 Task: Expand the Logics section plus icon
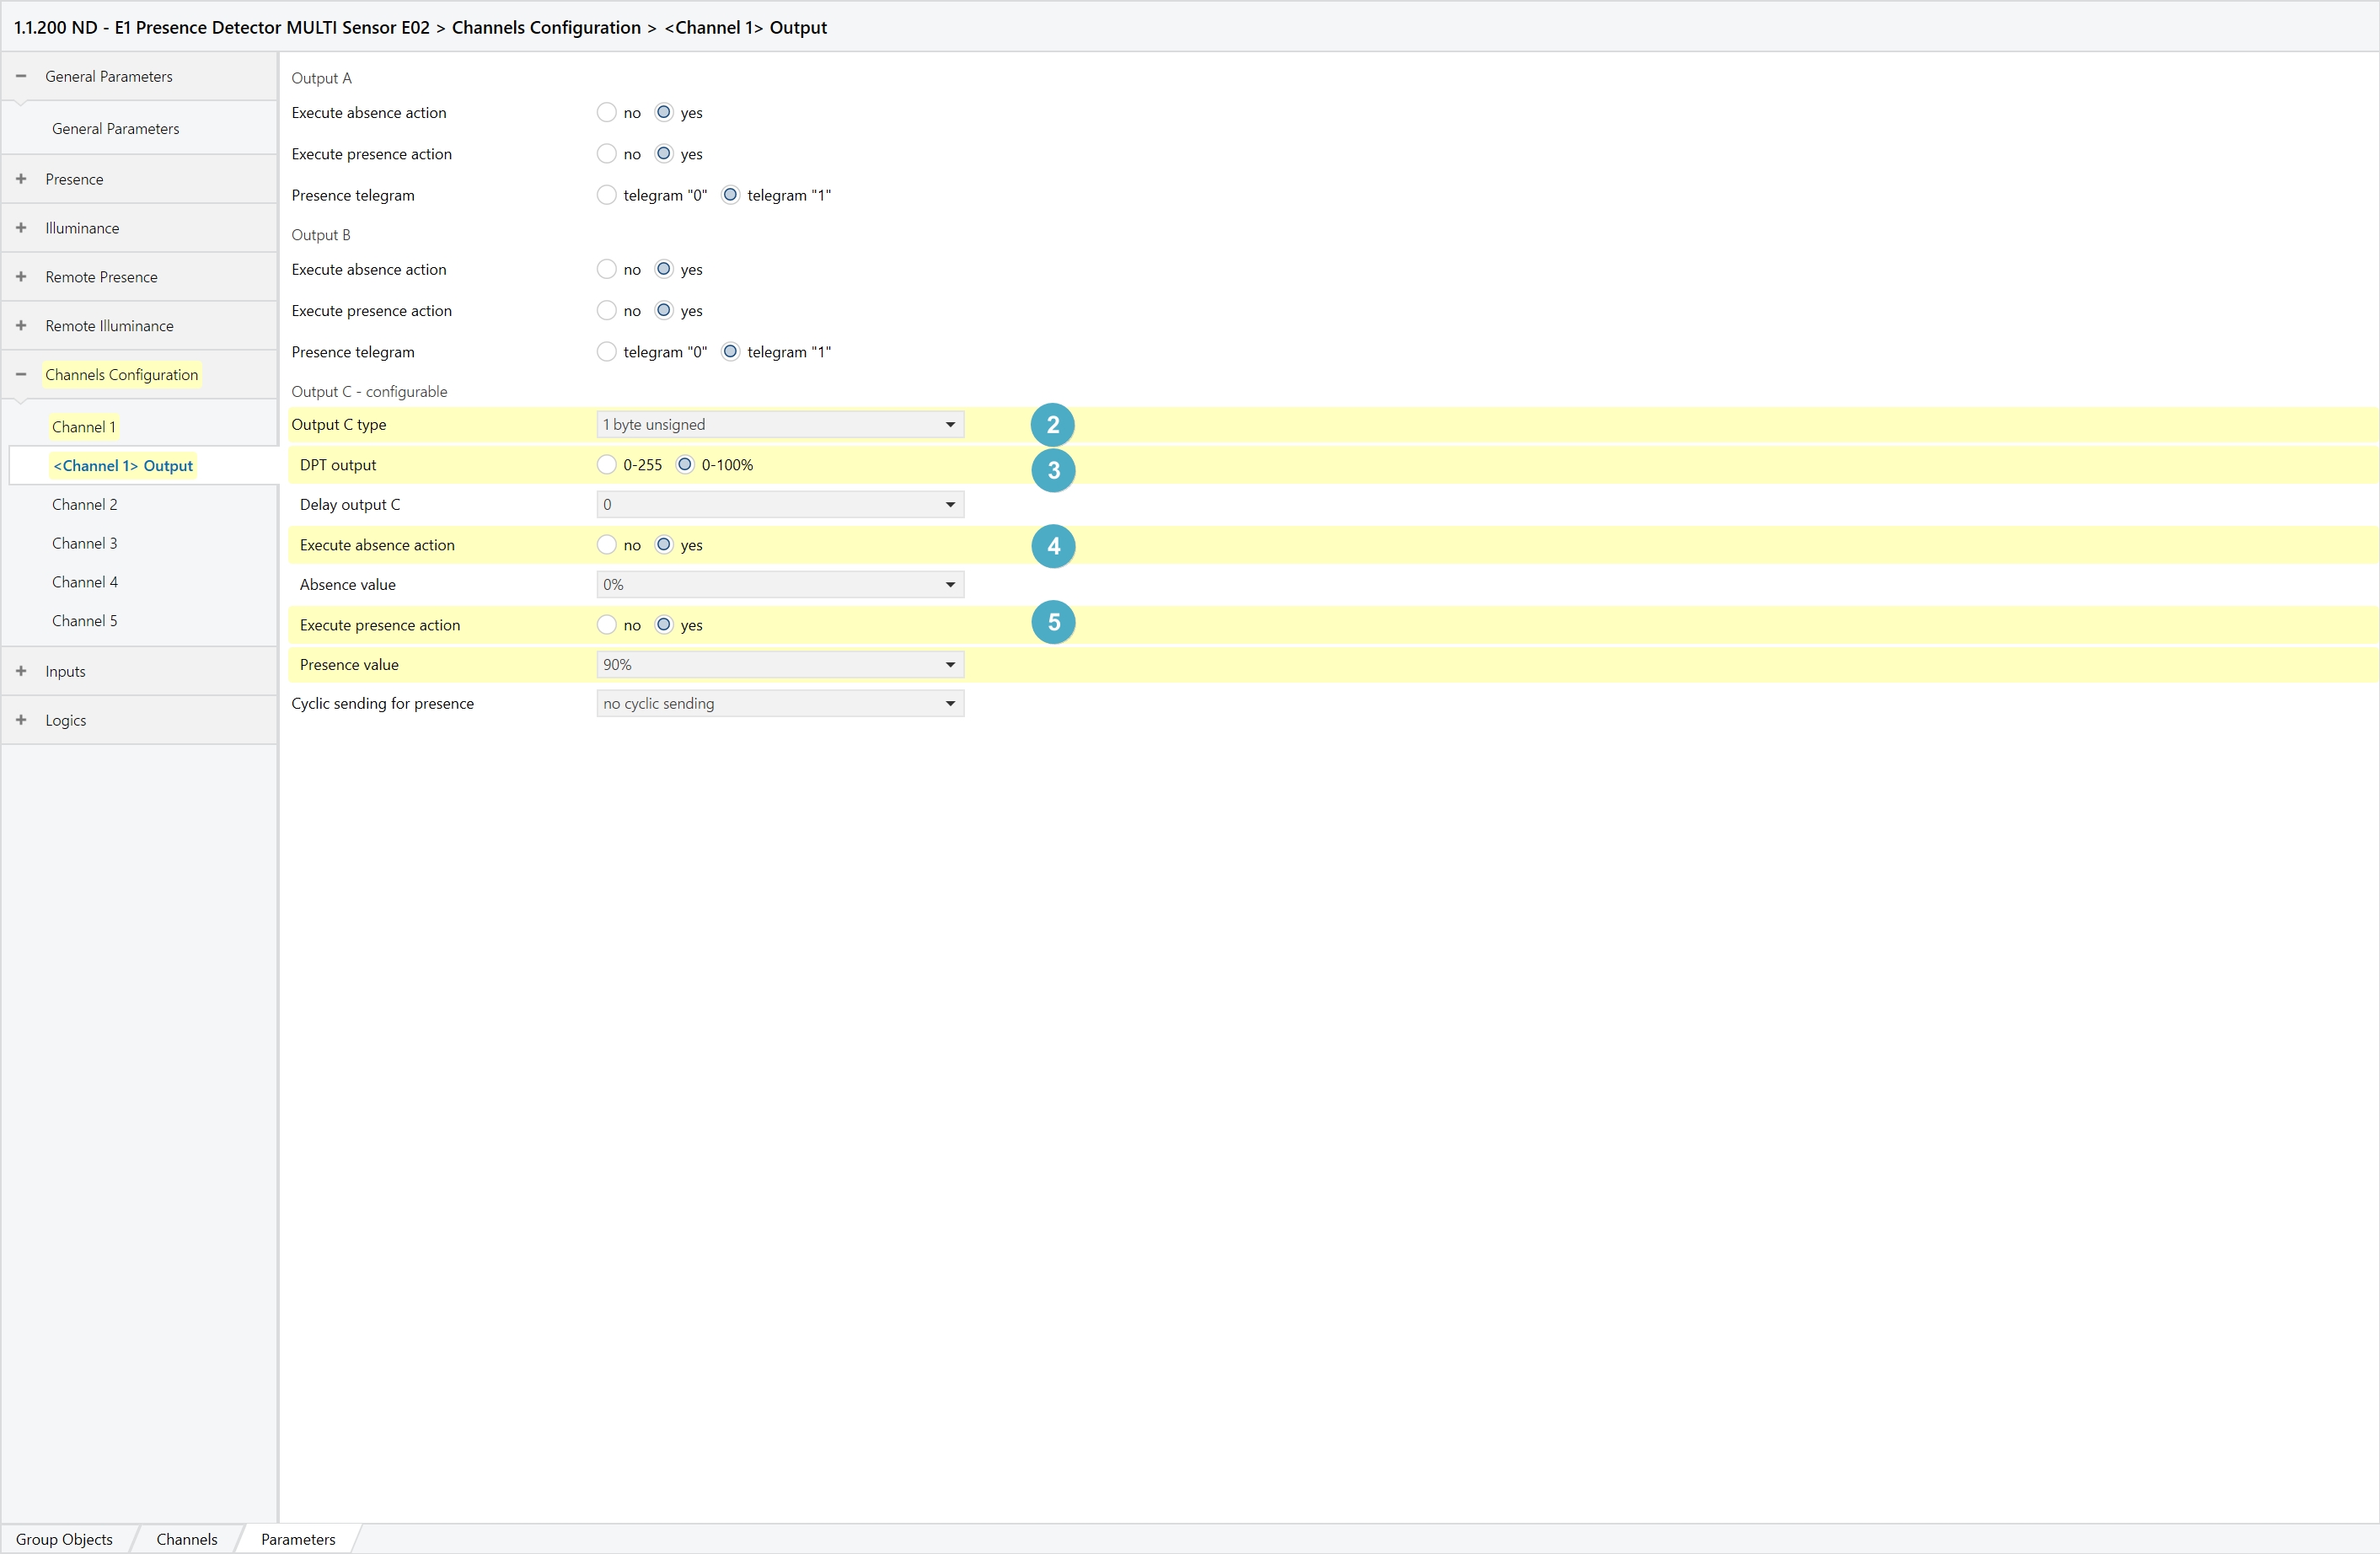point(21,720)
